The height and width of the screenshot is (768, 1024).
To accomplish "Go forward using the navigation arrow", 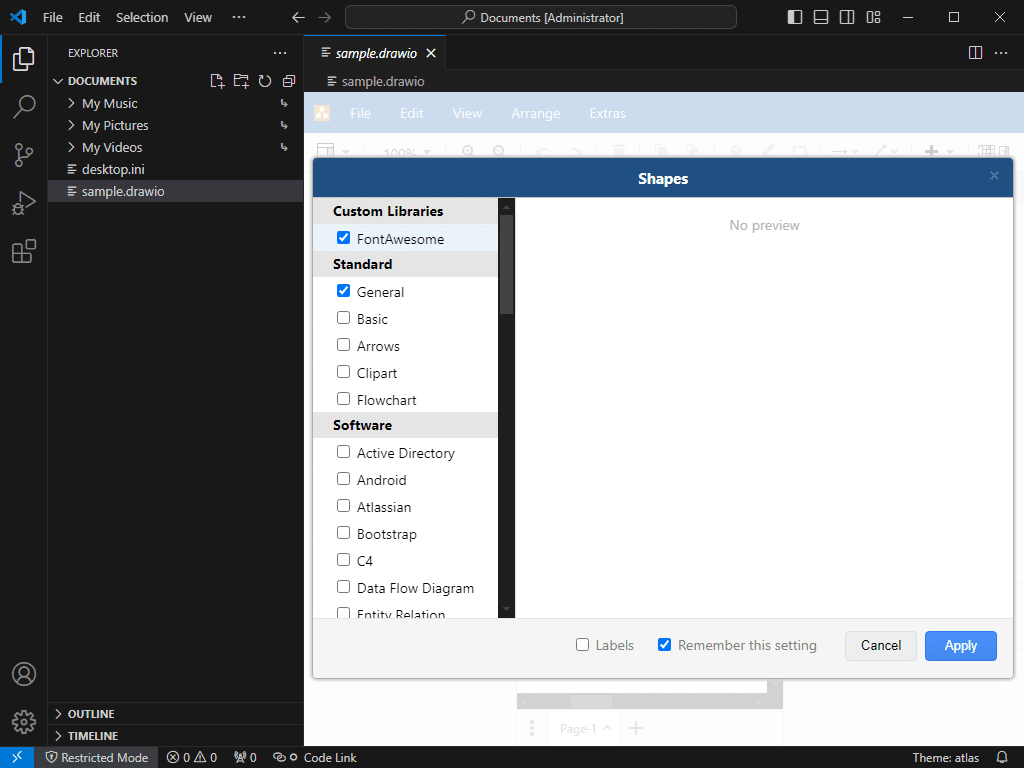I will [325, 18].
